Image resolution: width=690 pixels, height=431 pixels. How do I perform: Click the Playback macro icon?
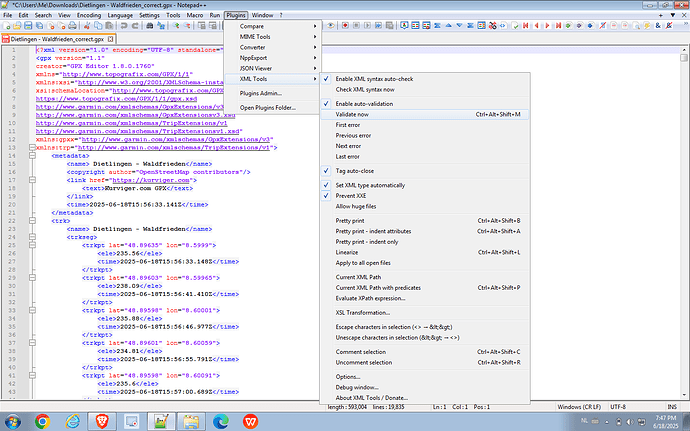367,26
